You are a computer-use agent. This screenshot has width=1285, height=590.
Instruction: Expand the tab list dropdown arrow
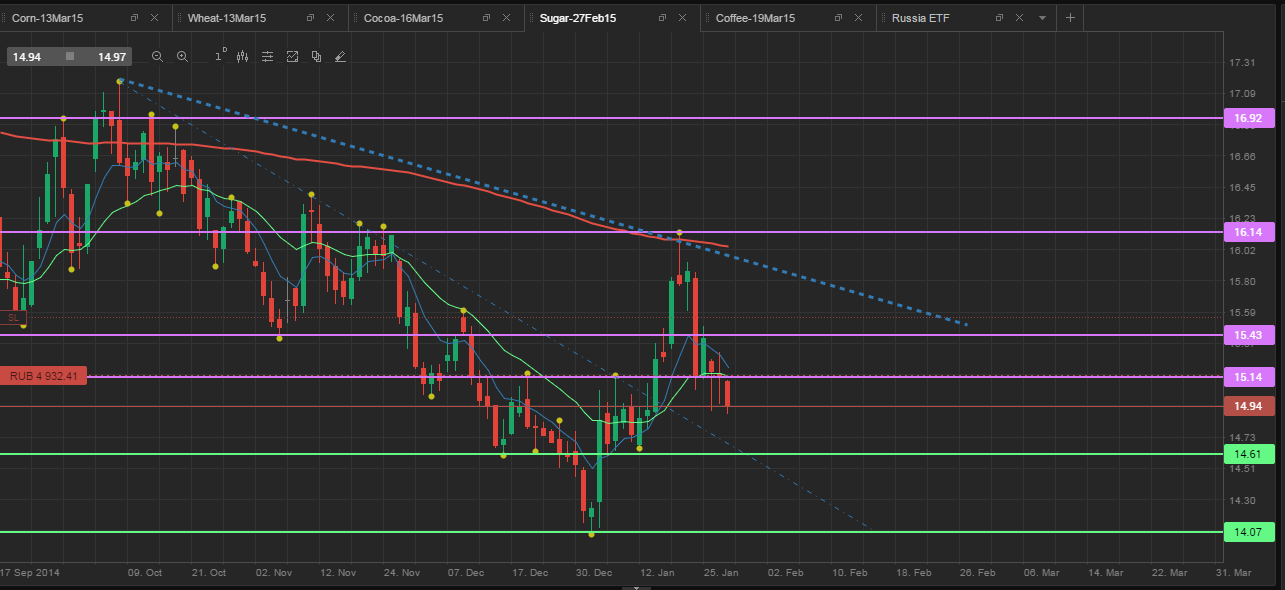click(x=1043, y=18)
